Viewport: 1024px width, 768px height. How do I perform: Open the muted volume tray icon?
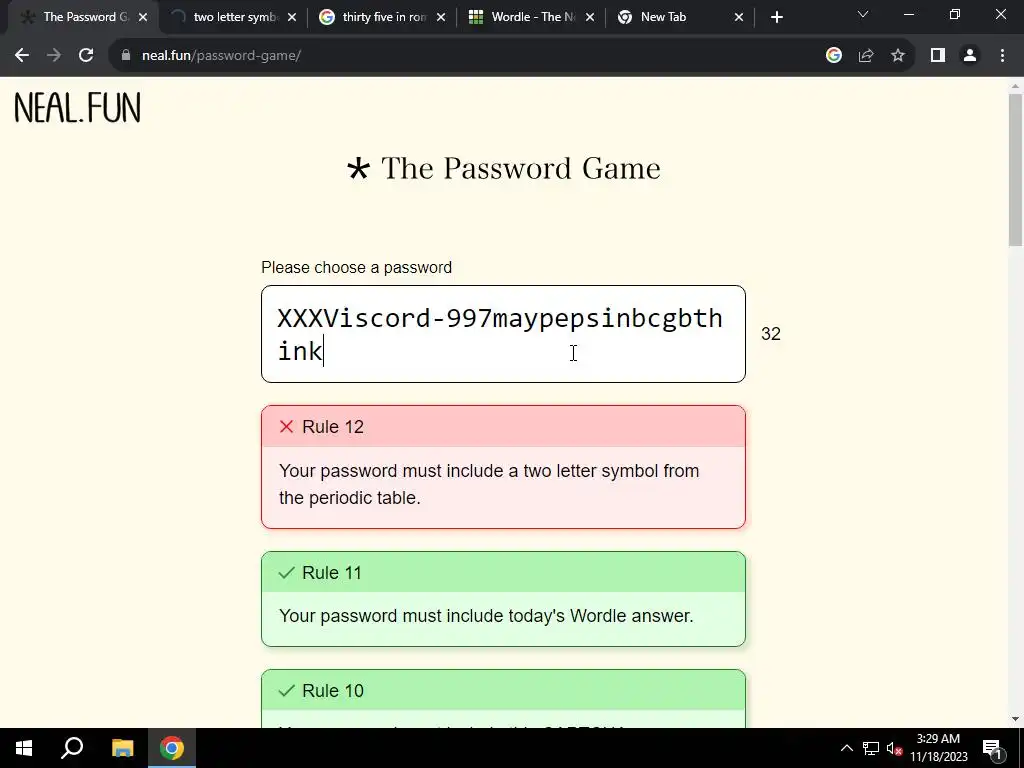(895, 748)
